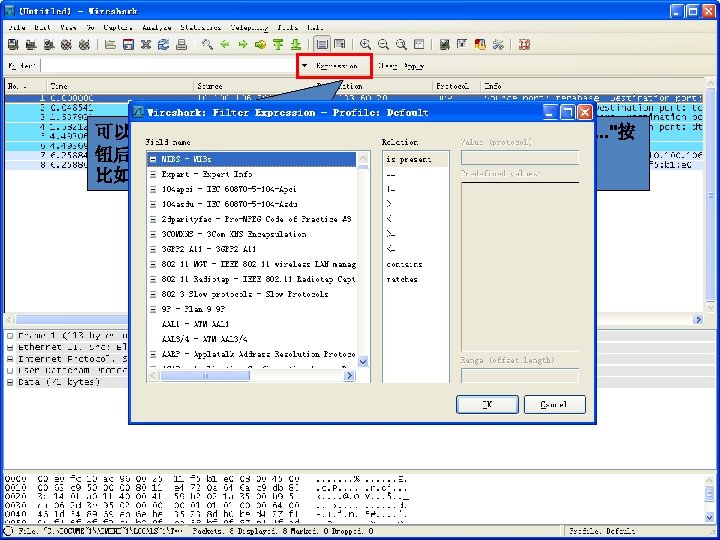This screenshot has width=720, height=540.
Task: Open help from the toolbar
Action: (x=524, y=45)
